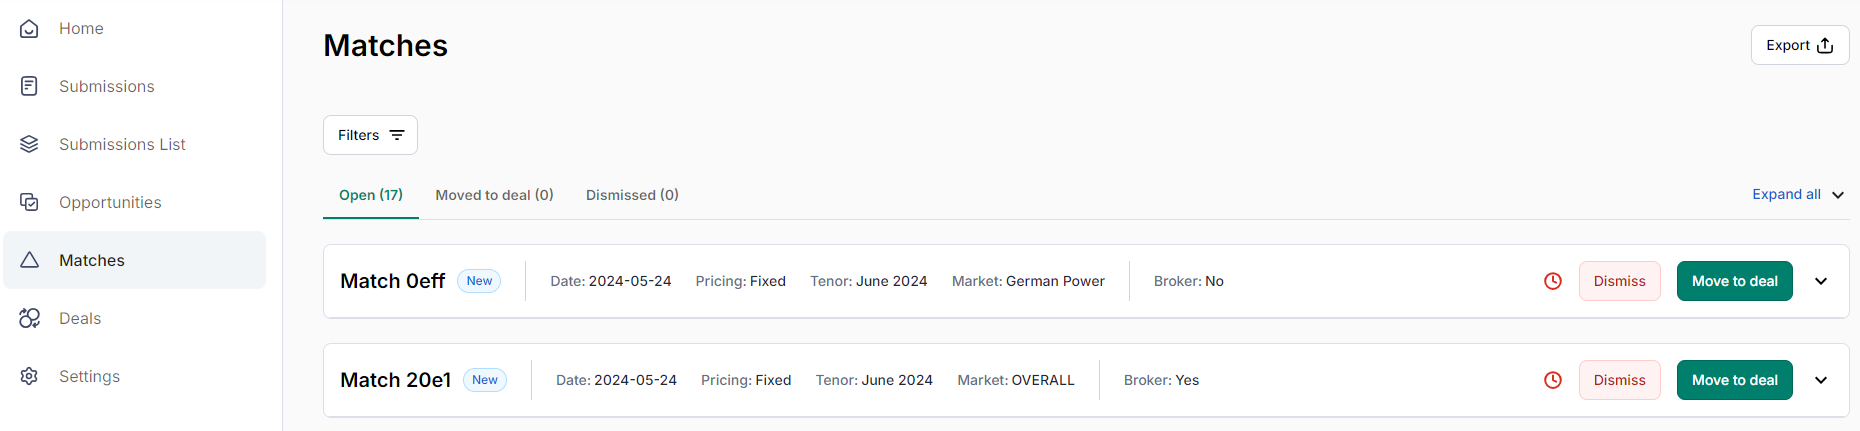Move Match 20e1 to deal
The height and width of the screenshot is (431, 1860).
(x=1735, y=380)
